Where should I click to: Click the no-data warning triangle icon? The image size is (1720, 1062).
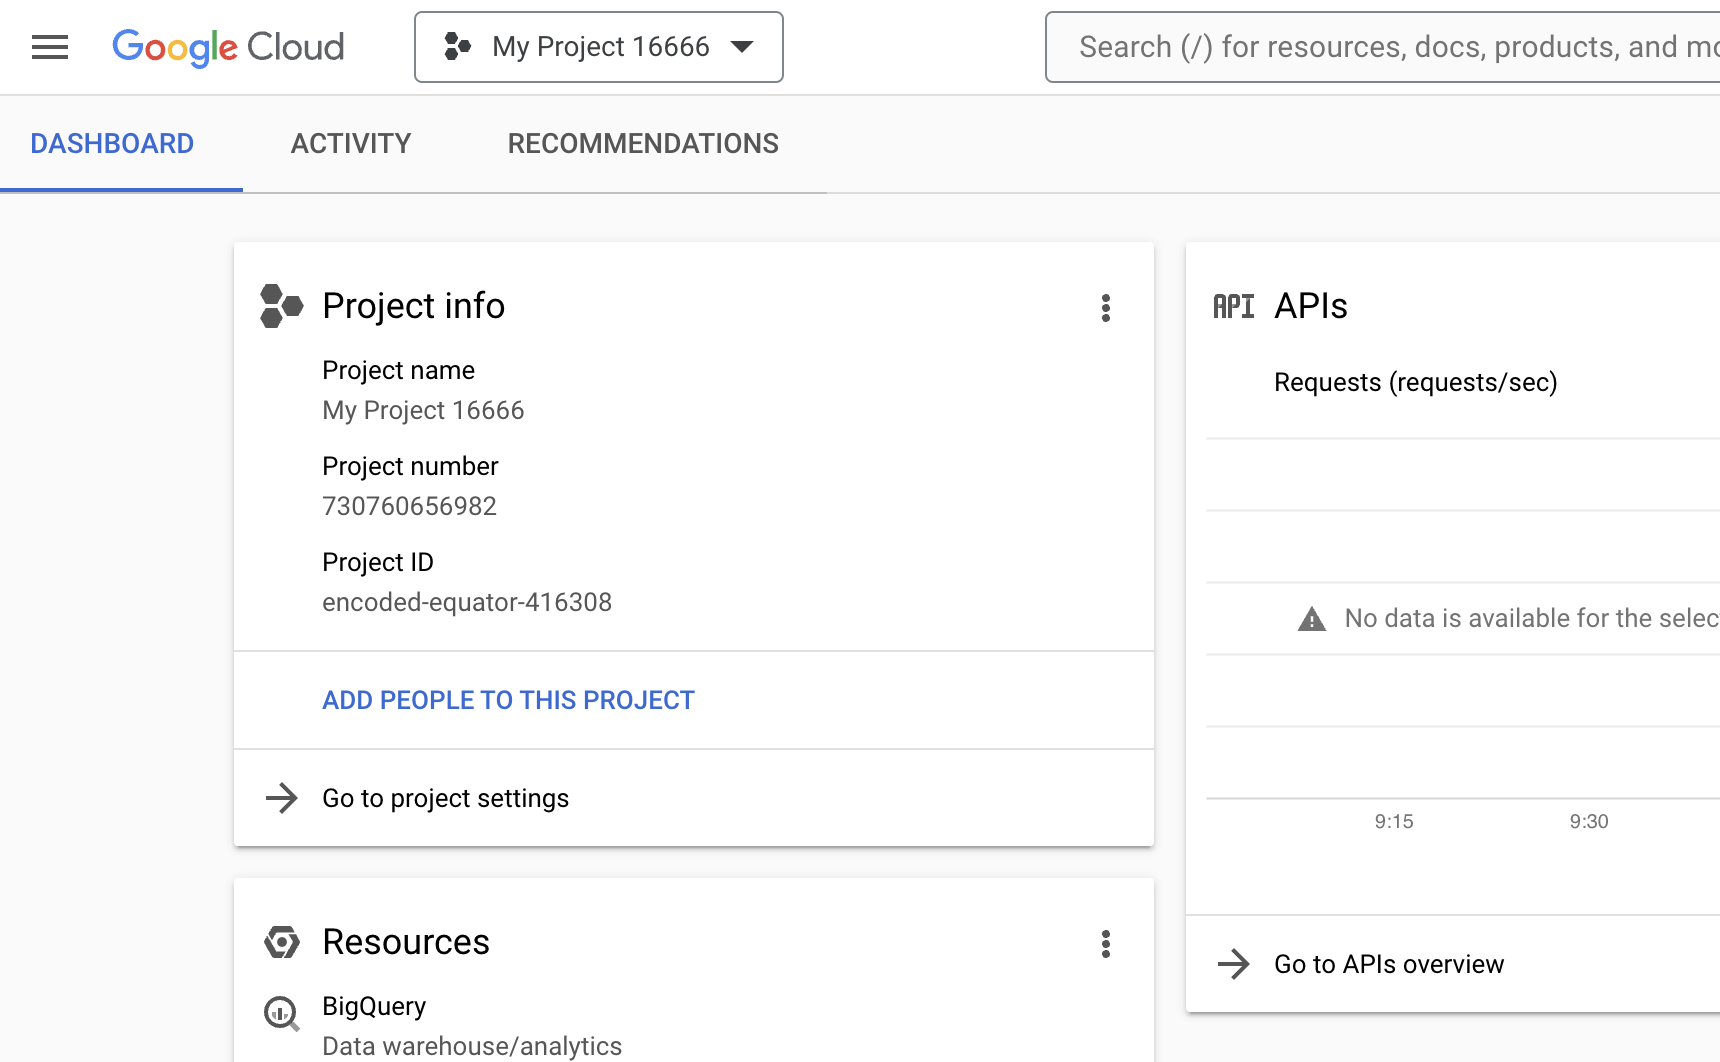(1312, 619)
